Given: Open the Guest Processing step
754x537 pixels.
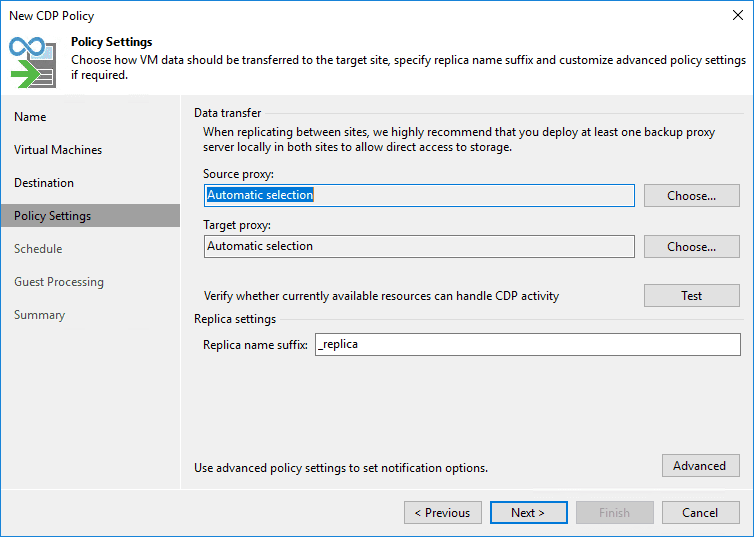Looking at the screenshot, I should (x=59, y=282).
